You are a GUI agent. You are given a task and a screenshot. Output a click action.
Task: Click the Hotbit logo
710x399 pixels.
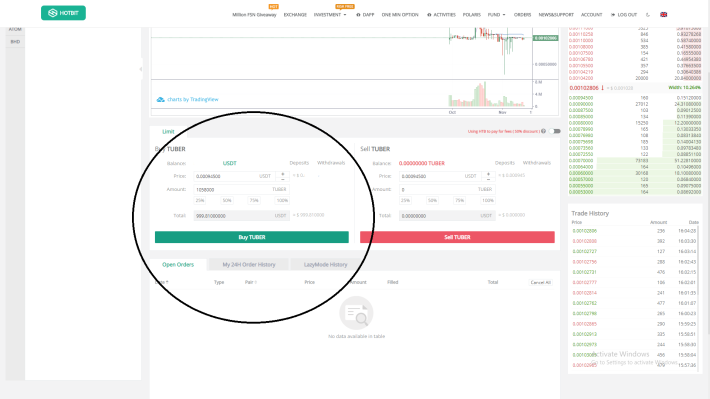[x=63, y=13]
